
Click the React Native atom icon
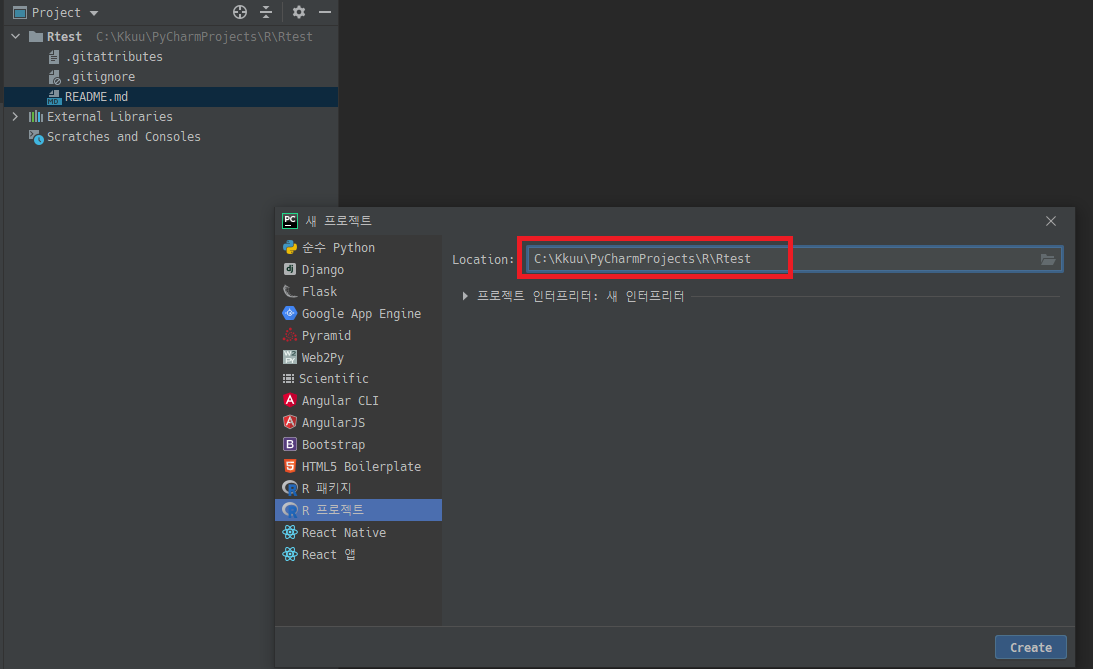pyautogui.click(x=290, y=532)
